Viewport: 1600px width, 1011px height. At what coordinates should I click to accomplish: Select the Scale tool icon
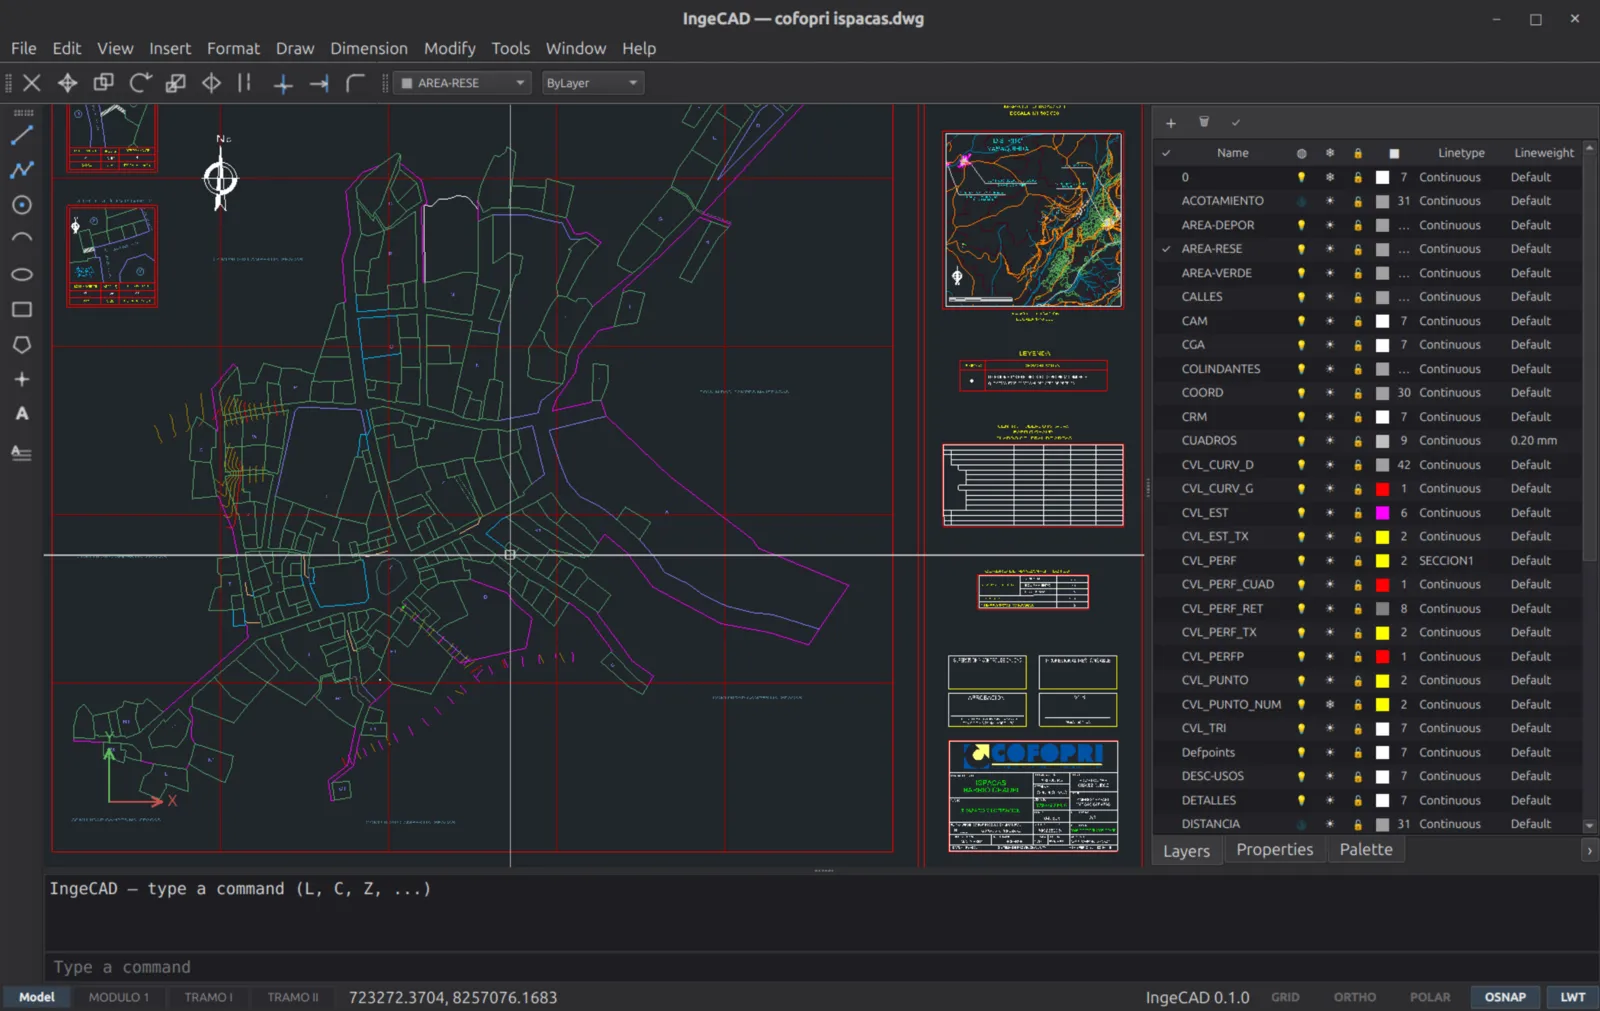(175, 83)
